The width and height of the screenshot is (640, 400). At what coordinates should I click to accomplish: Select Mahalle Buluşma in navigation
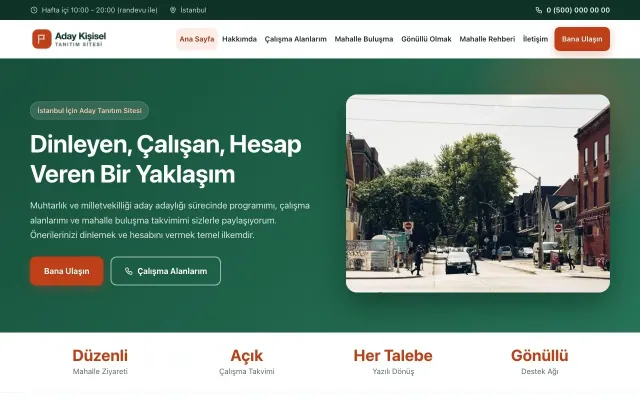click(364, 39)
